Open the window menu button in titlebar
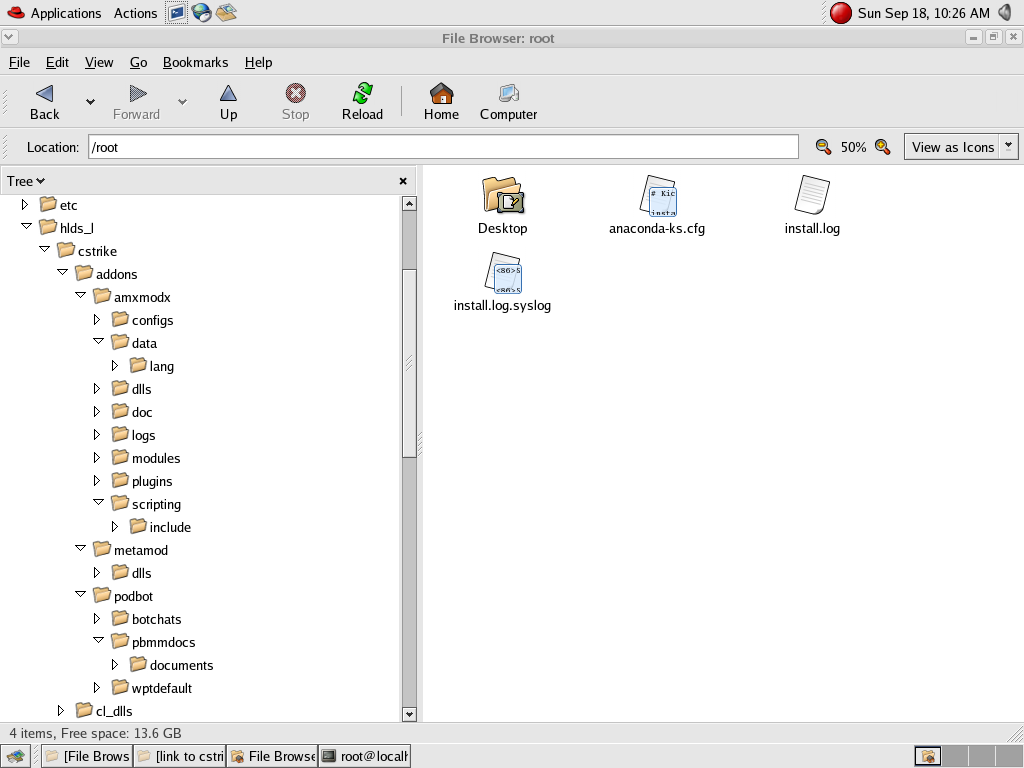This screenshot has height=768, width=1024. point(10,37)
